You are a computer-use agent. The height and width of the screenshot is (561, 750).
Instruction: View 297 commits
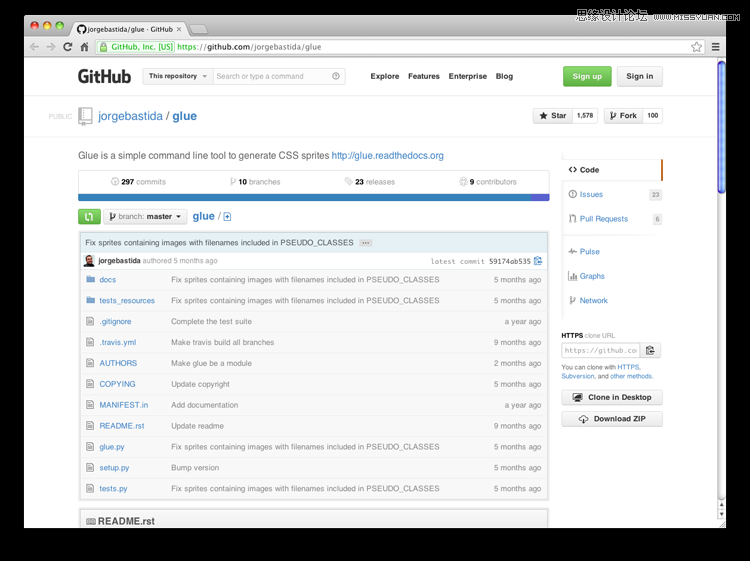point(138,182)
